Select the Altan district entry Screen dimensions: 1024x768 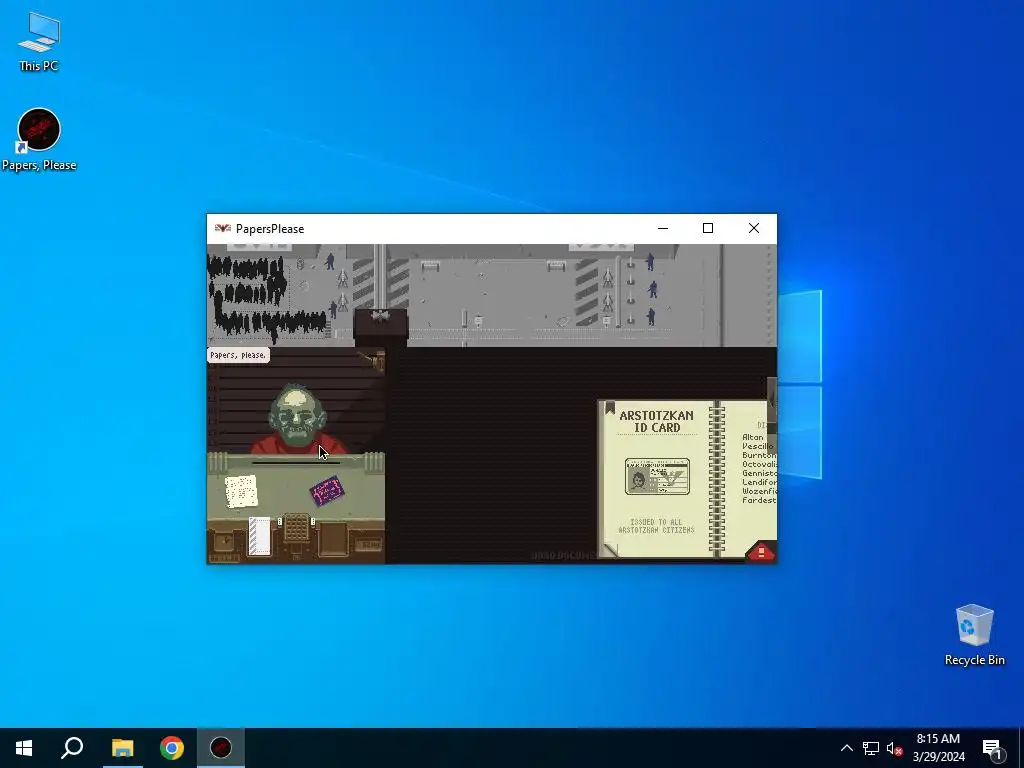(752, 437)
